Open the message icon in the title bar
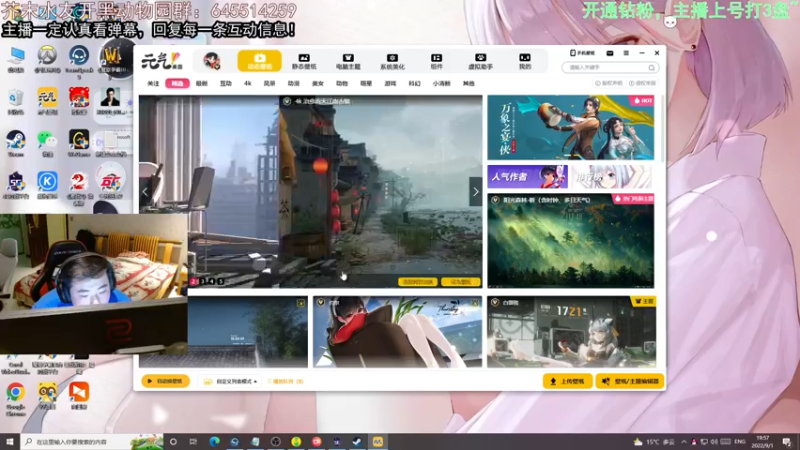The width and height of the screenshot is (800, 450). [610, 53]
